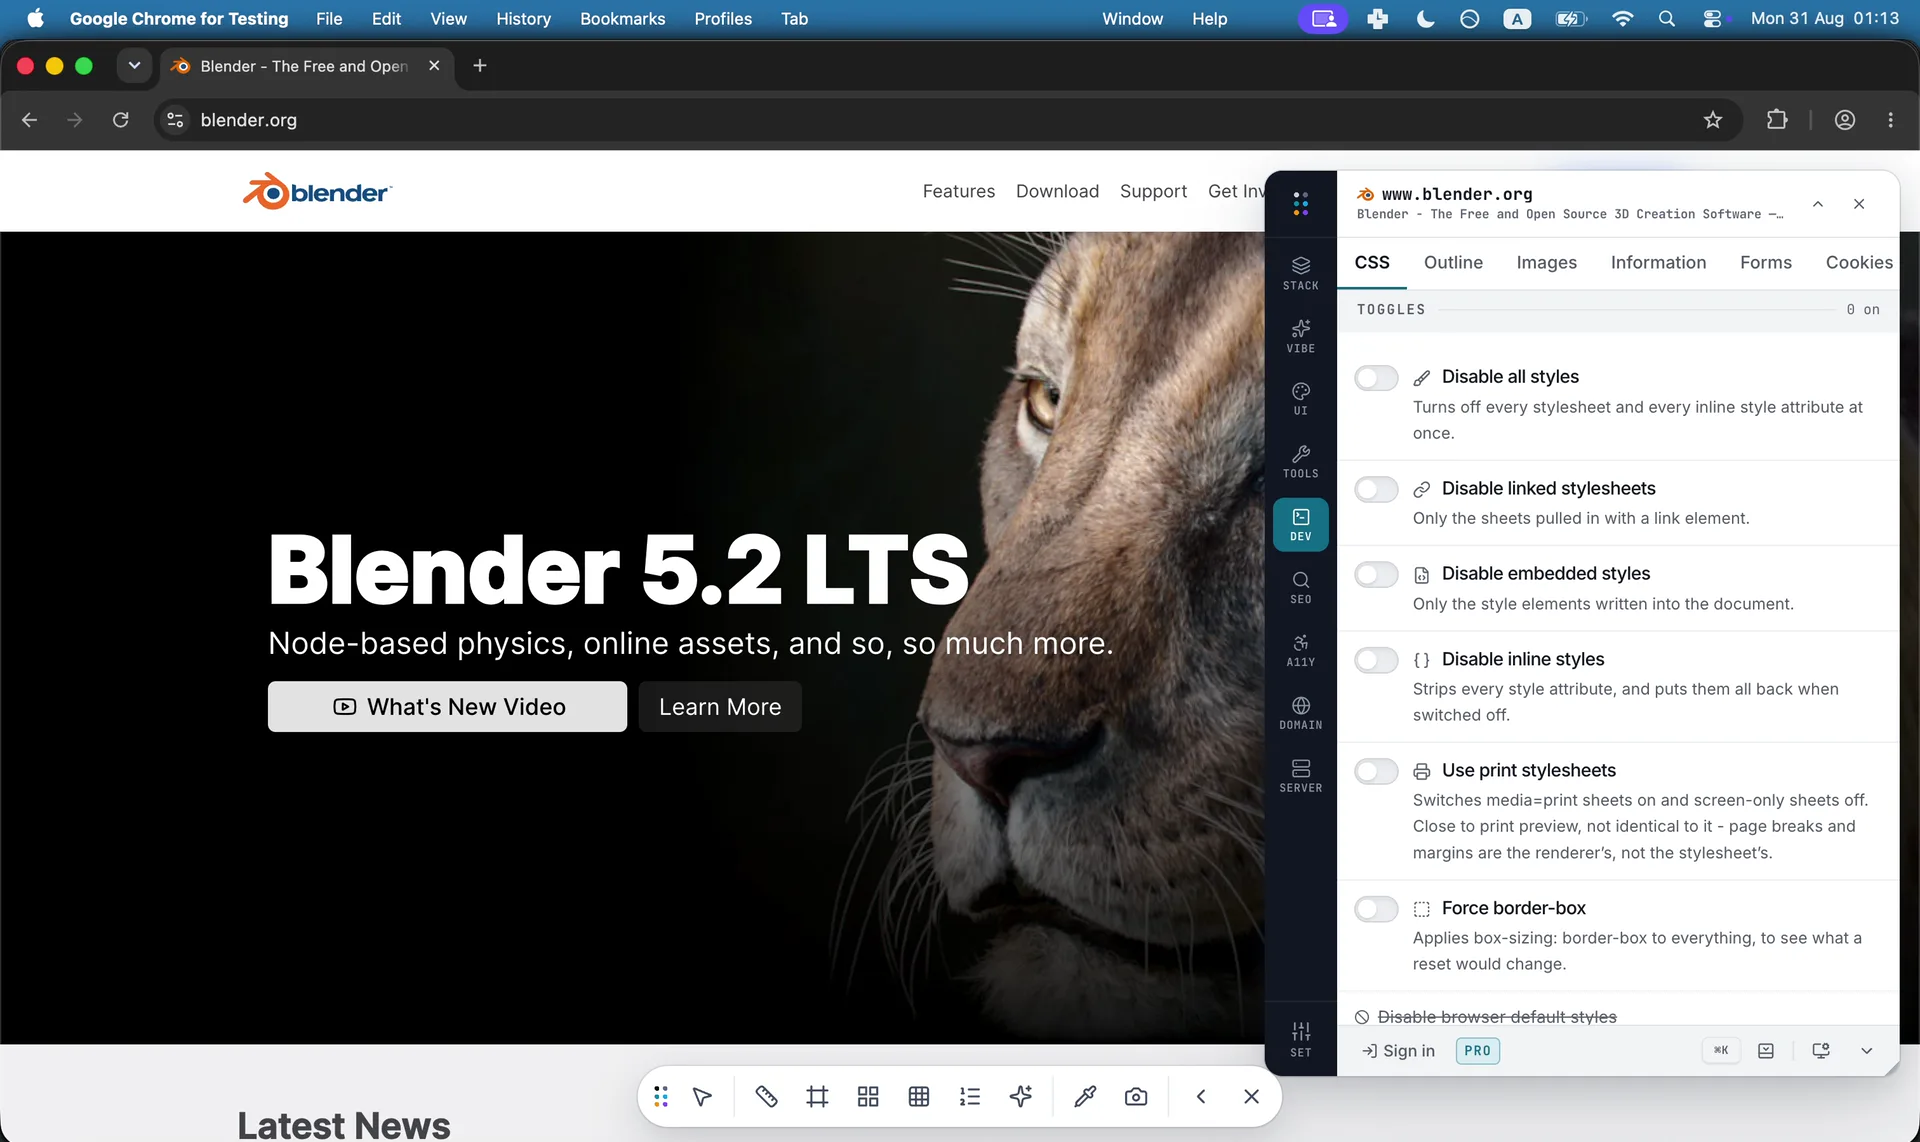Click Sign in link in extension footer

tap(1398, 1051)
